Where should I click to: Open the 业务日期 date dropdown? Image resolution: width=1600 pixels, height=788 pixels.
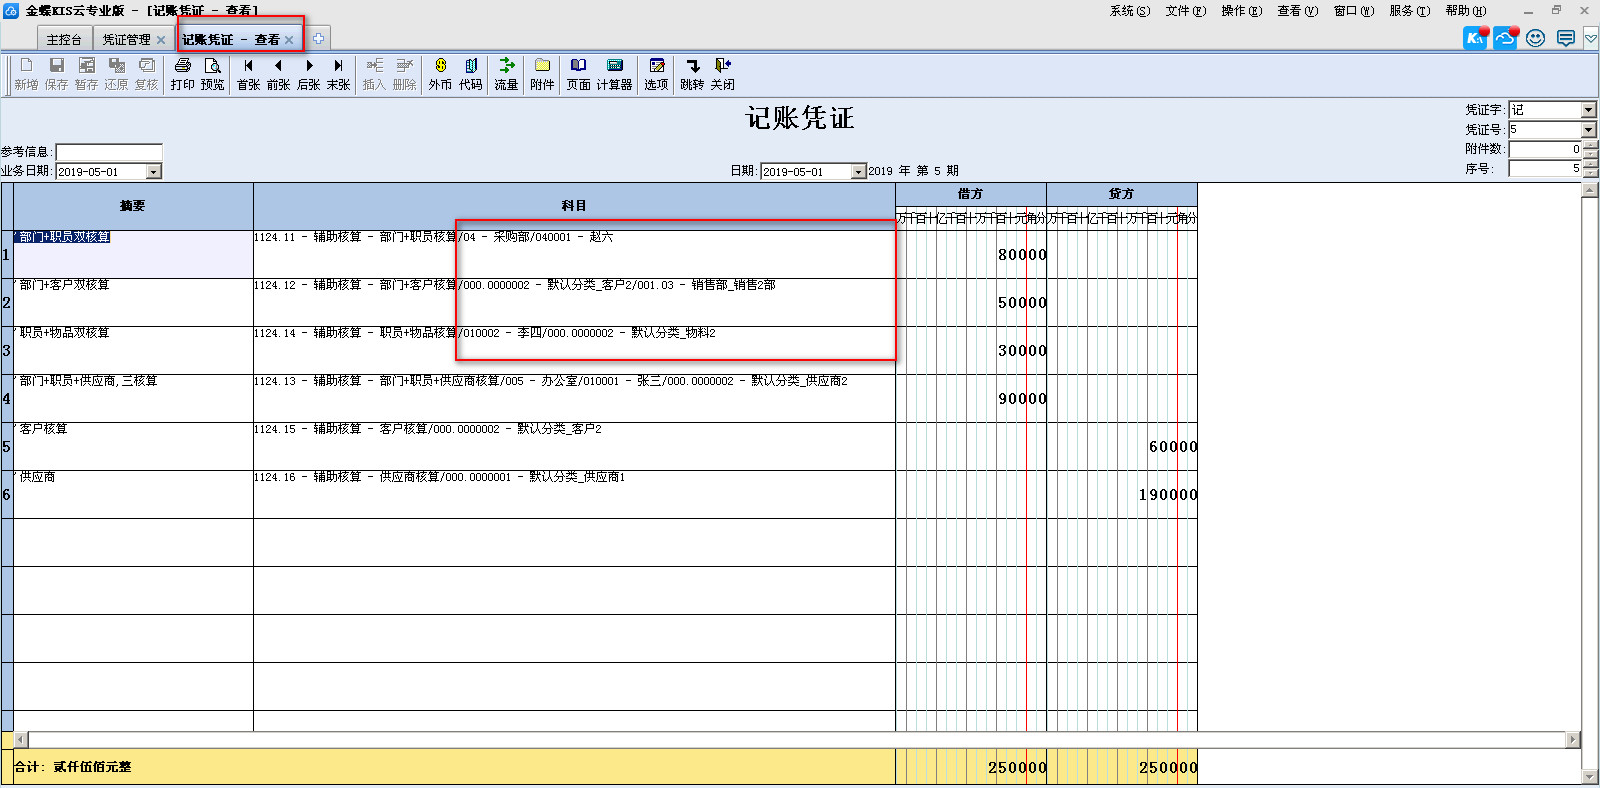154,172
